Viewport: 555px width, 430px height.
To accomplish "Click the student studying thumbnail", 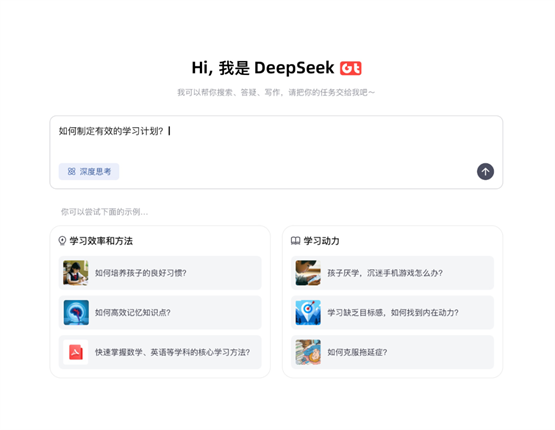I will coord(76,273).
